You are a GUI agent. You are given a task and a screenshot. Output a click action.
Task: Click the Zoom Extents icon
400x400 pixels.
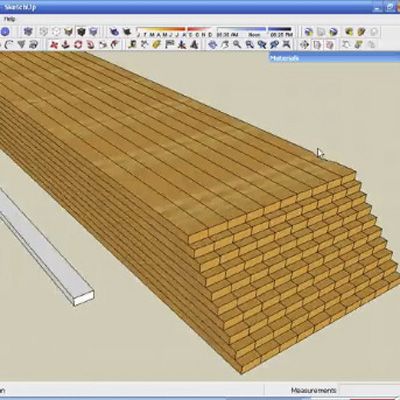coord(287,44)
